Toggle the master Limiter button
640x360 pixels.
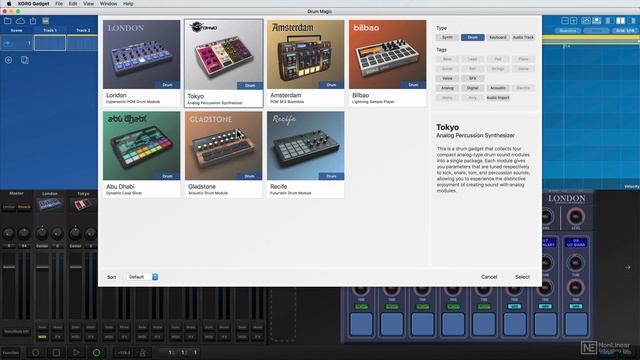pyautogui.click(x=9, y=207)
